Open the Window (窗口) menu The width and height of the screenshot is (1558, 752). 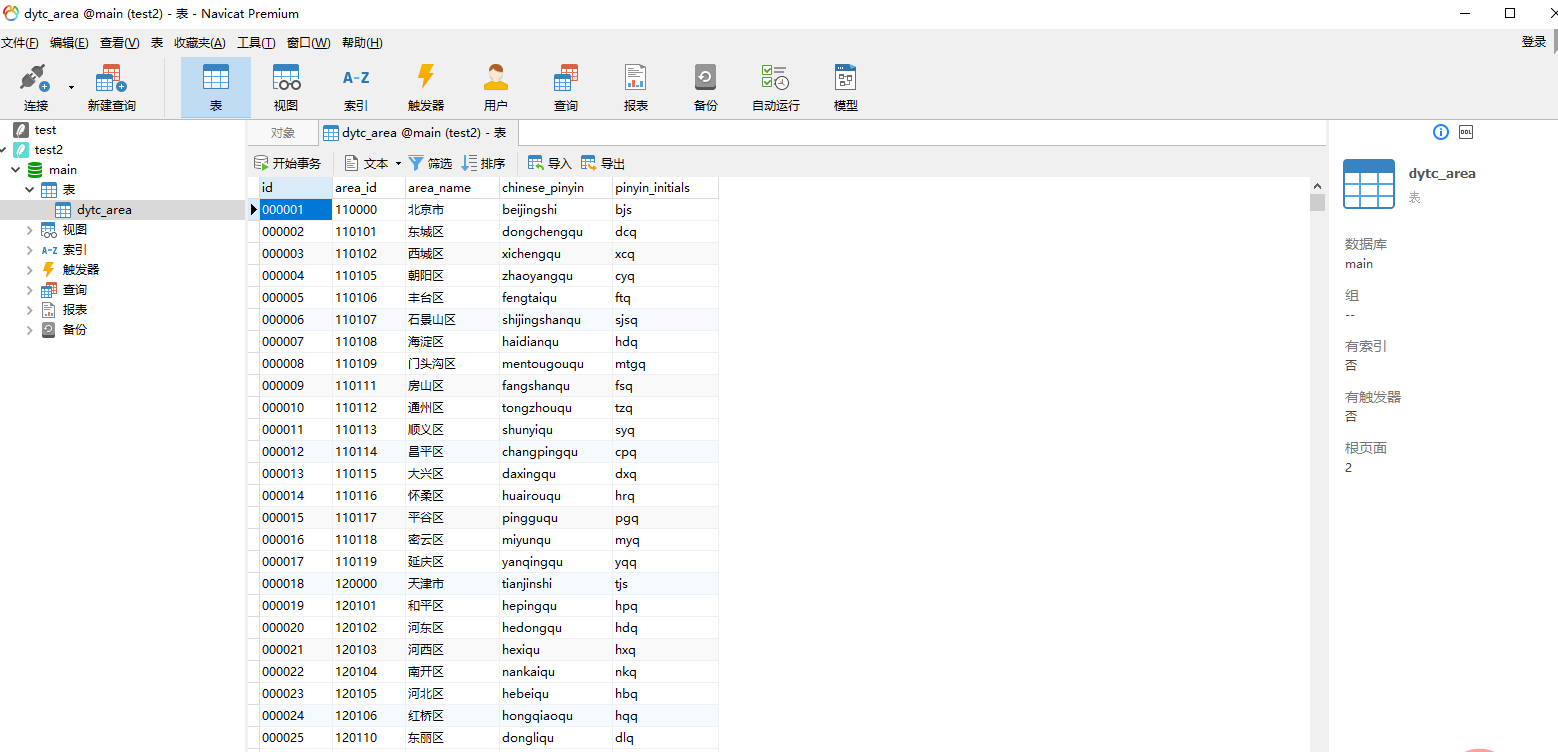(x=308, y=43)
